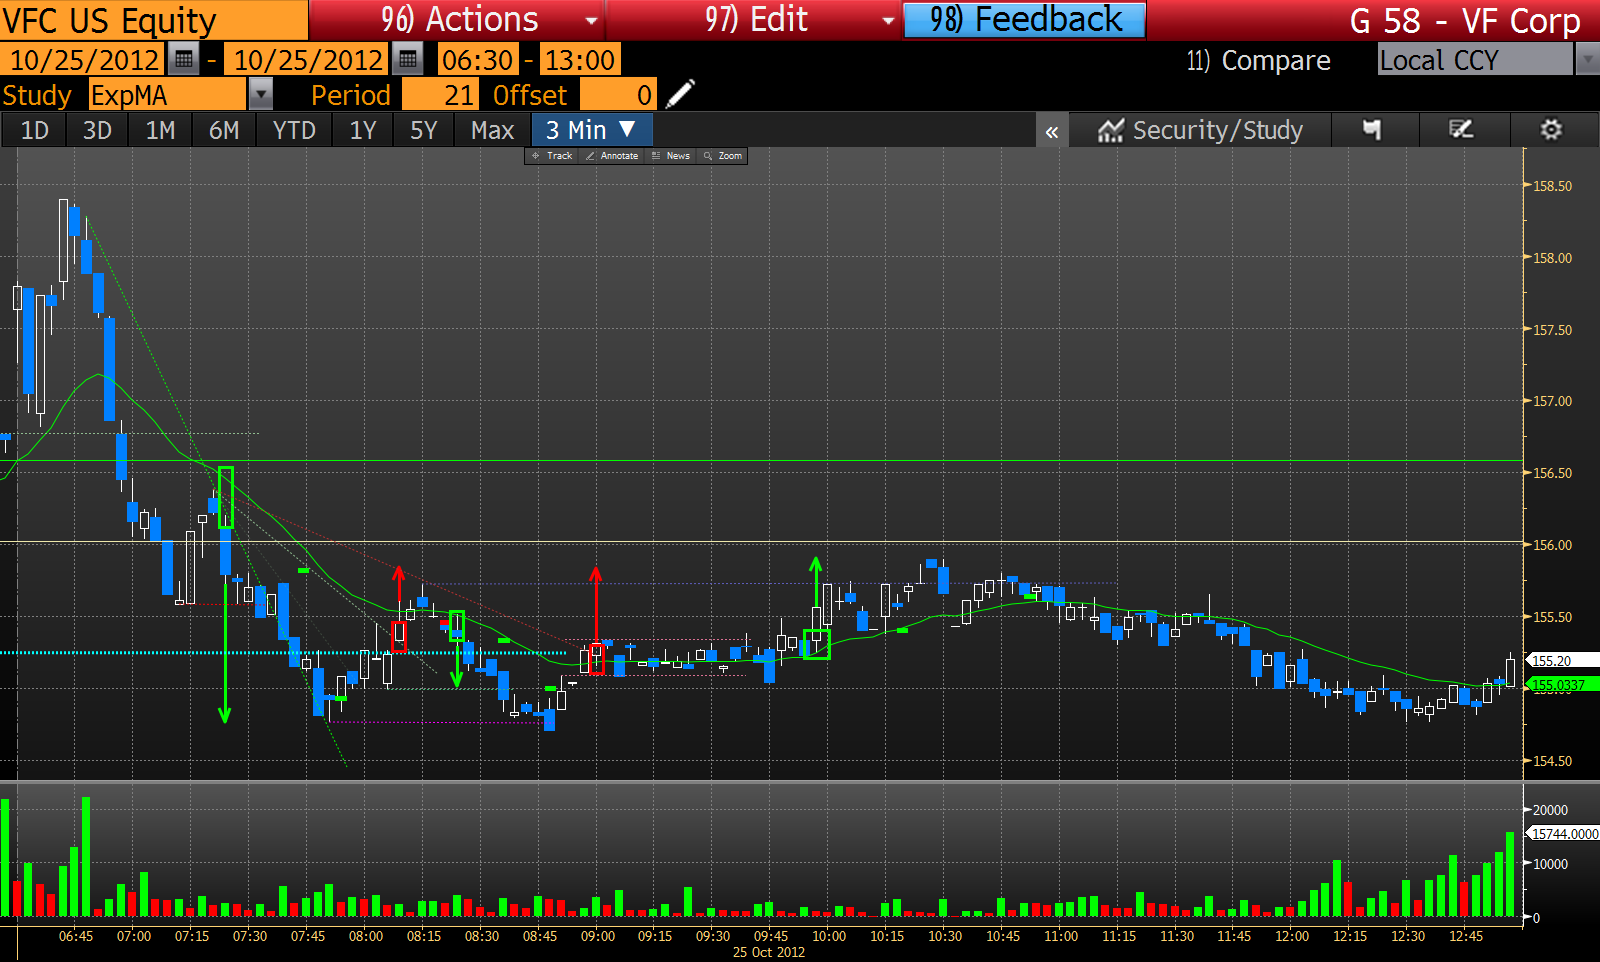Click the 11) Compare link

[x=1258, y=61]
